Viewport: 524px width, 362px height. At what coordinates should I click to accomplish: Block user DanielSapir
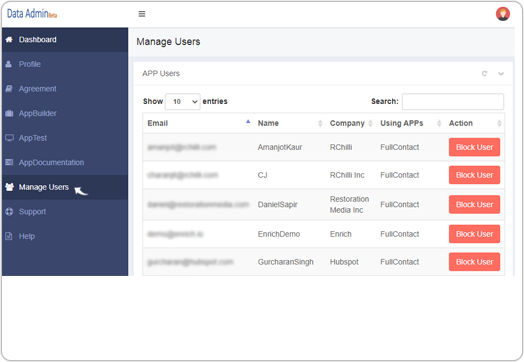[x=474, y=205]
